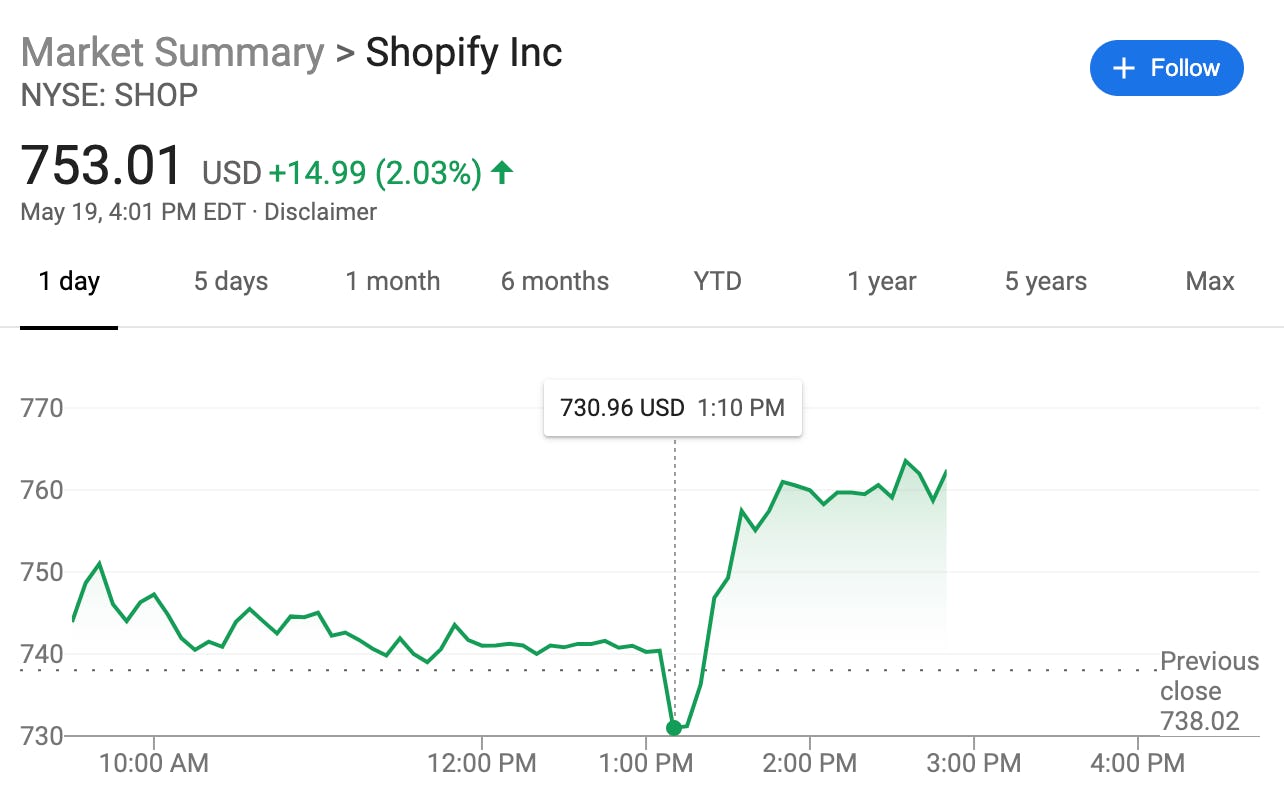1284x806 pixels.
Task: Show the 1 month chart
Action: [393, 282]
